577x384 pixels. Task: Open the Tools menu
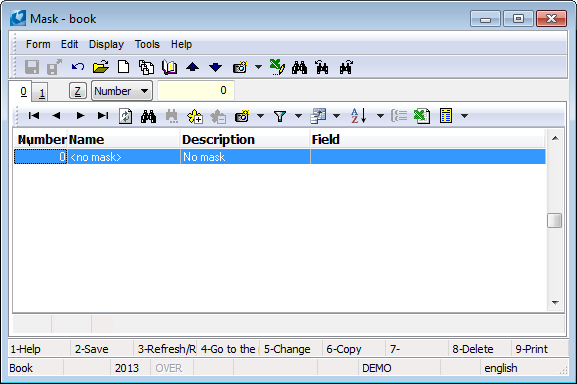point(147,44)
